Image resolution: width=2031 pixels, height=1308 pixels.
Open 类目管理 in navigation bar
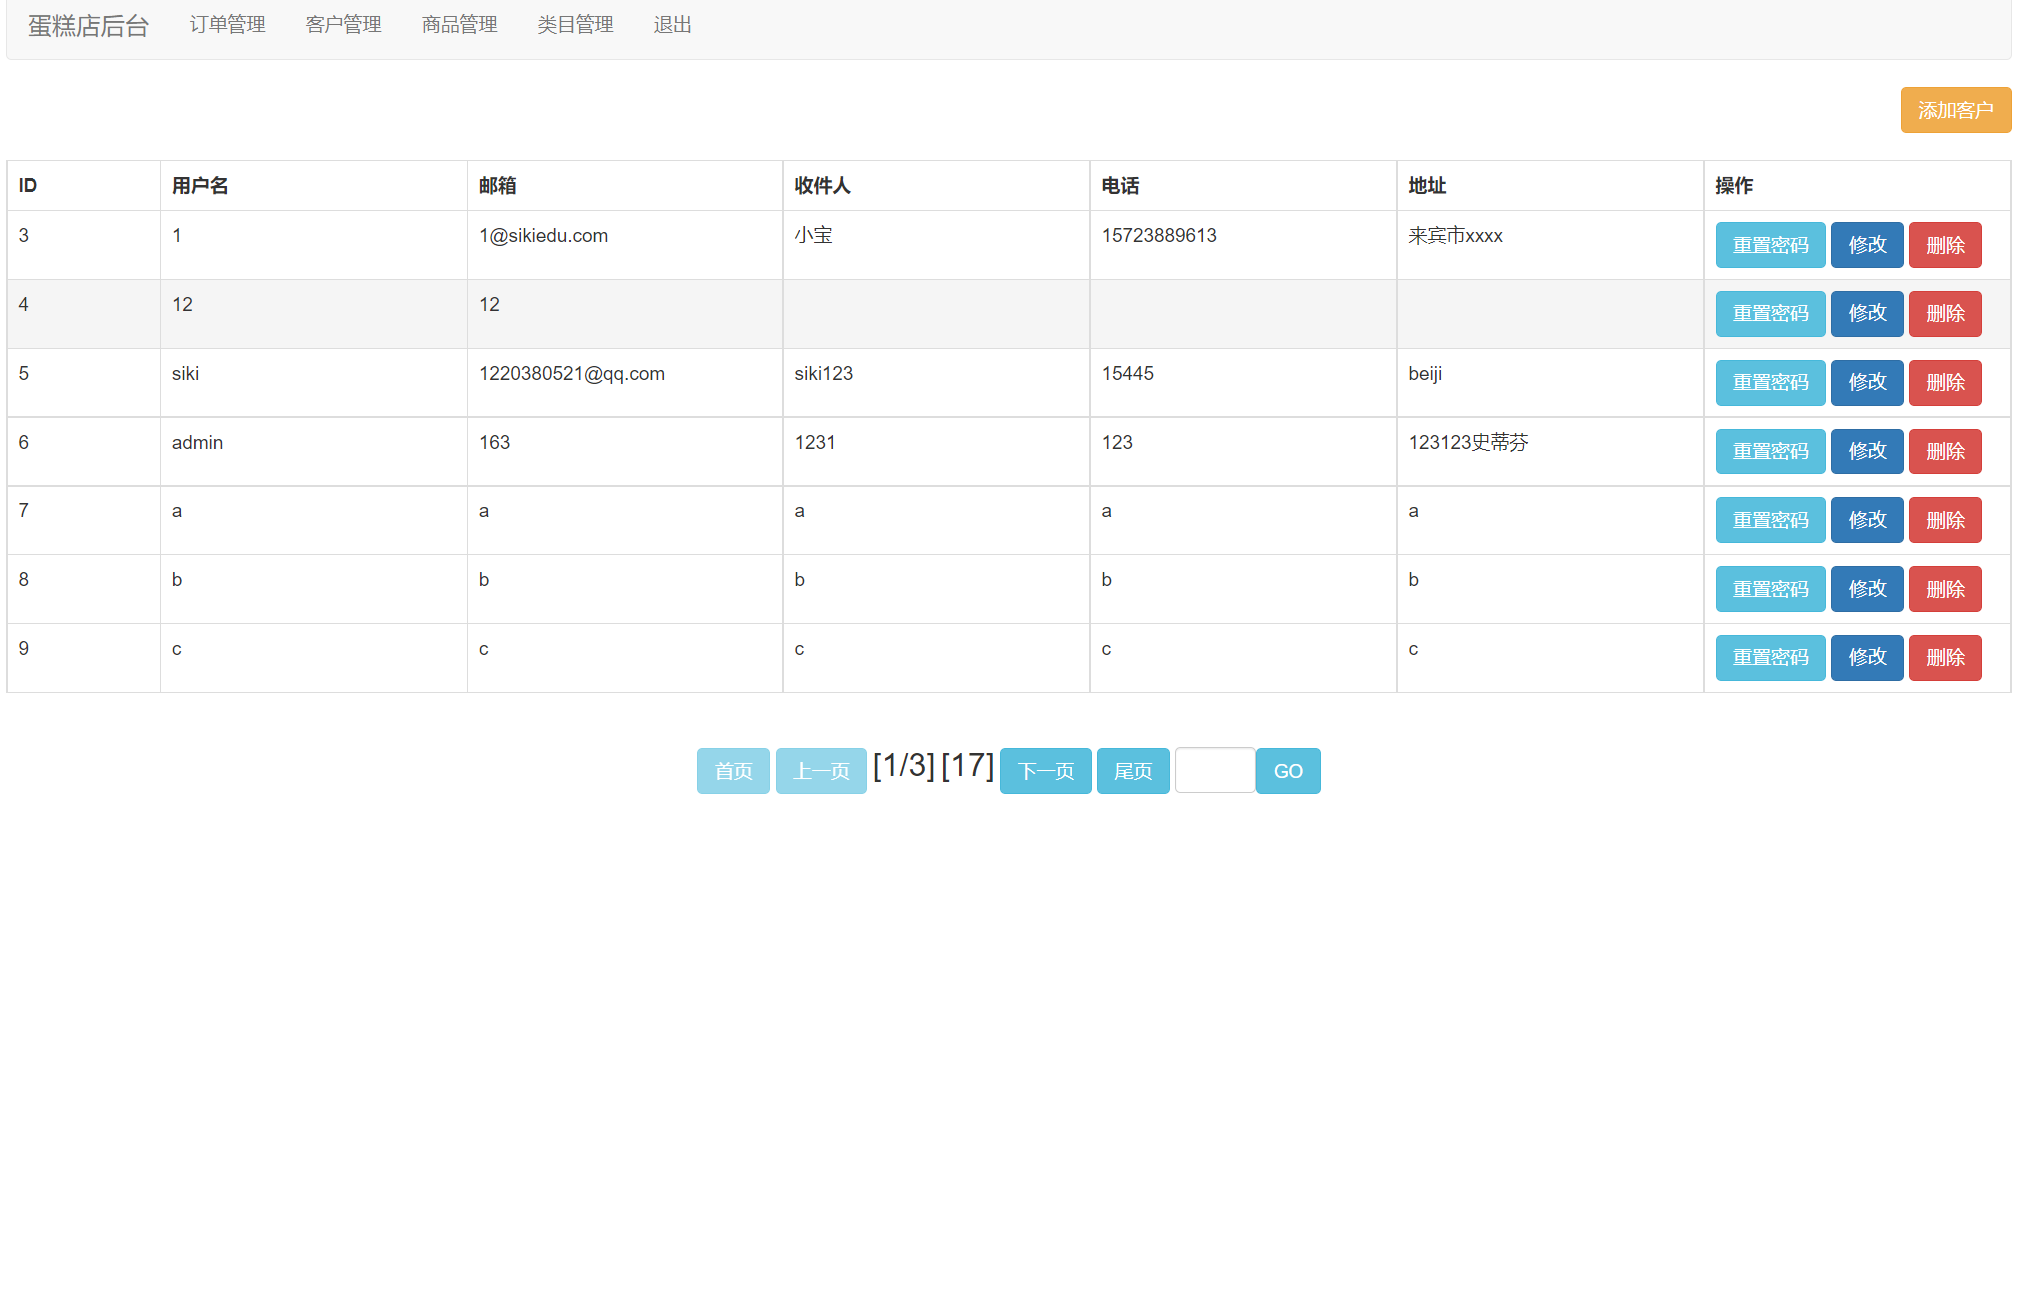click(575, 25)
